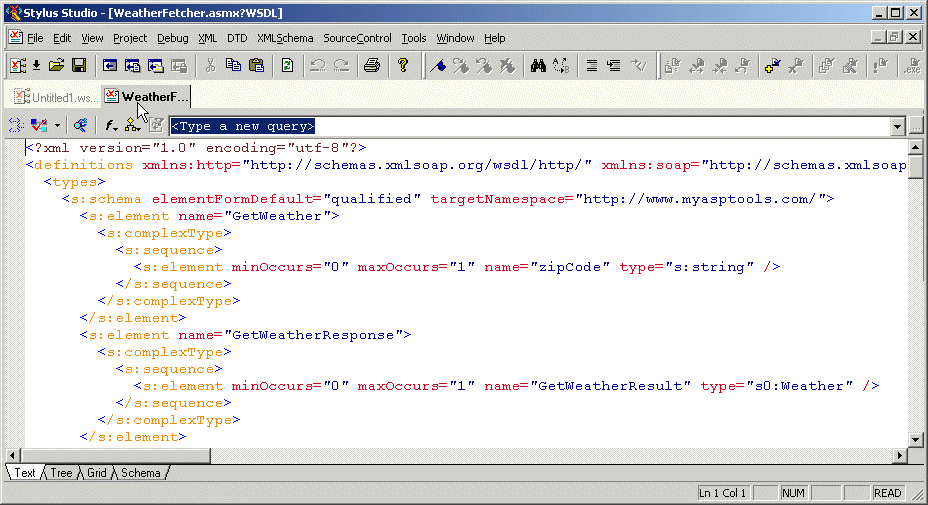Image resolution: width=928 pixels, height=505 pixels.
Task: Open help with the yellow question mark icon
Action: click(403, 66)
